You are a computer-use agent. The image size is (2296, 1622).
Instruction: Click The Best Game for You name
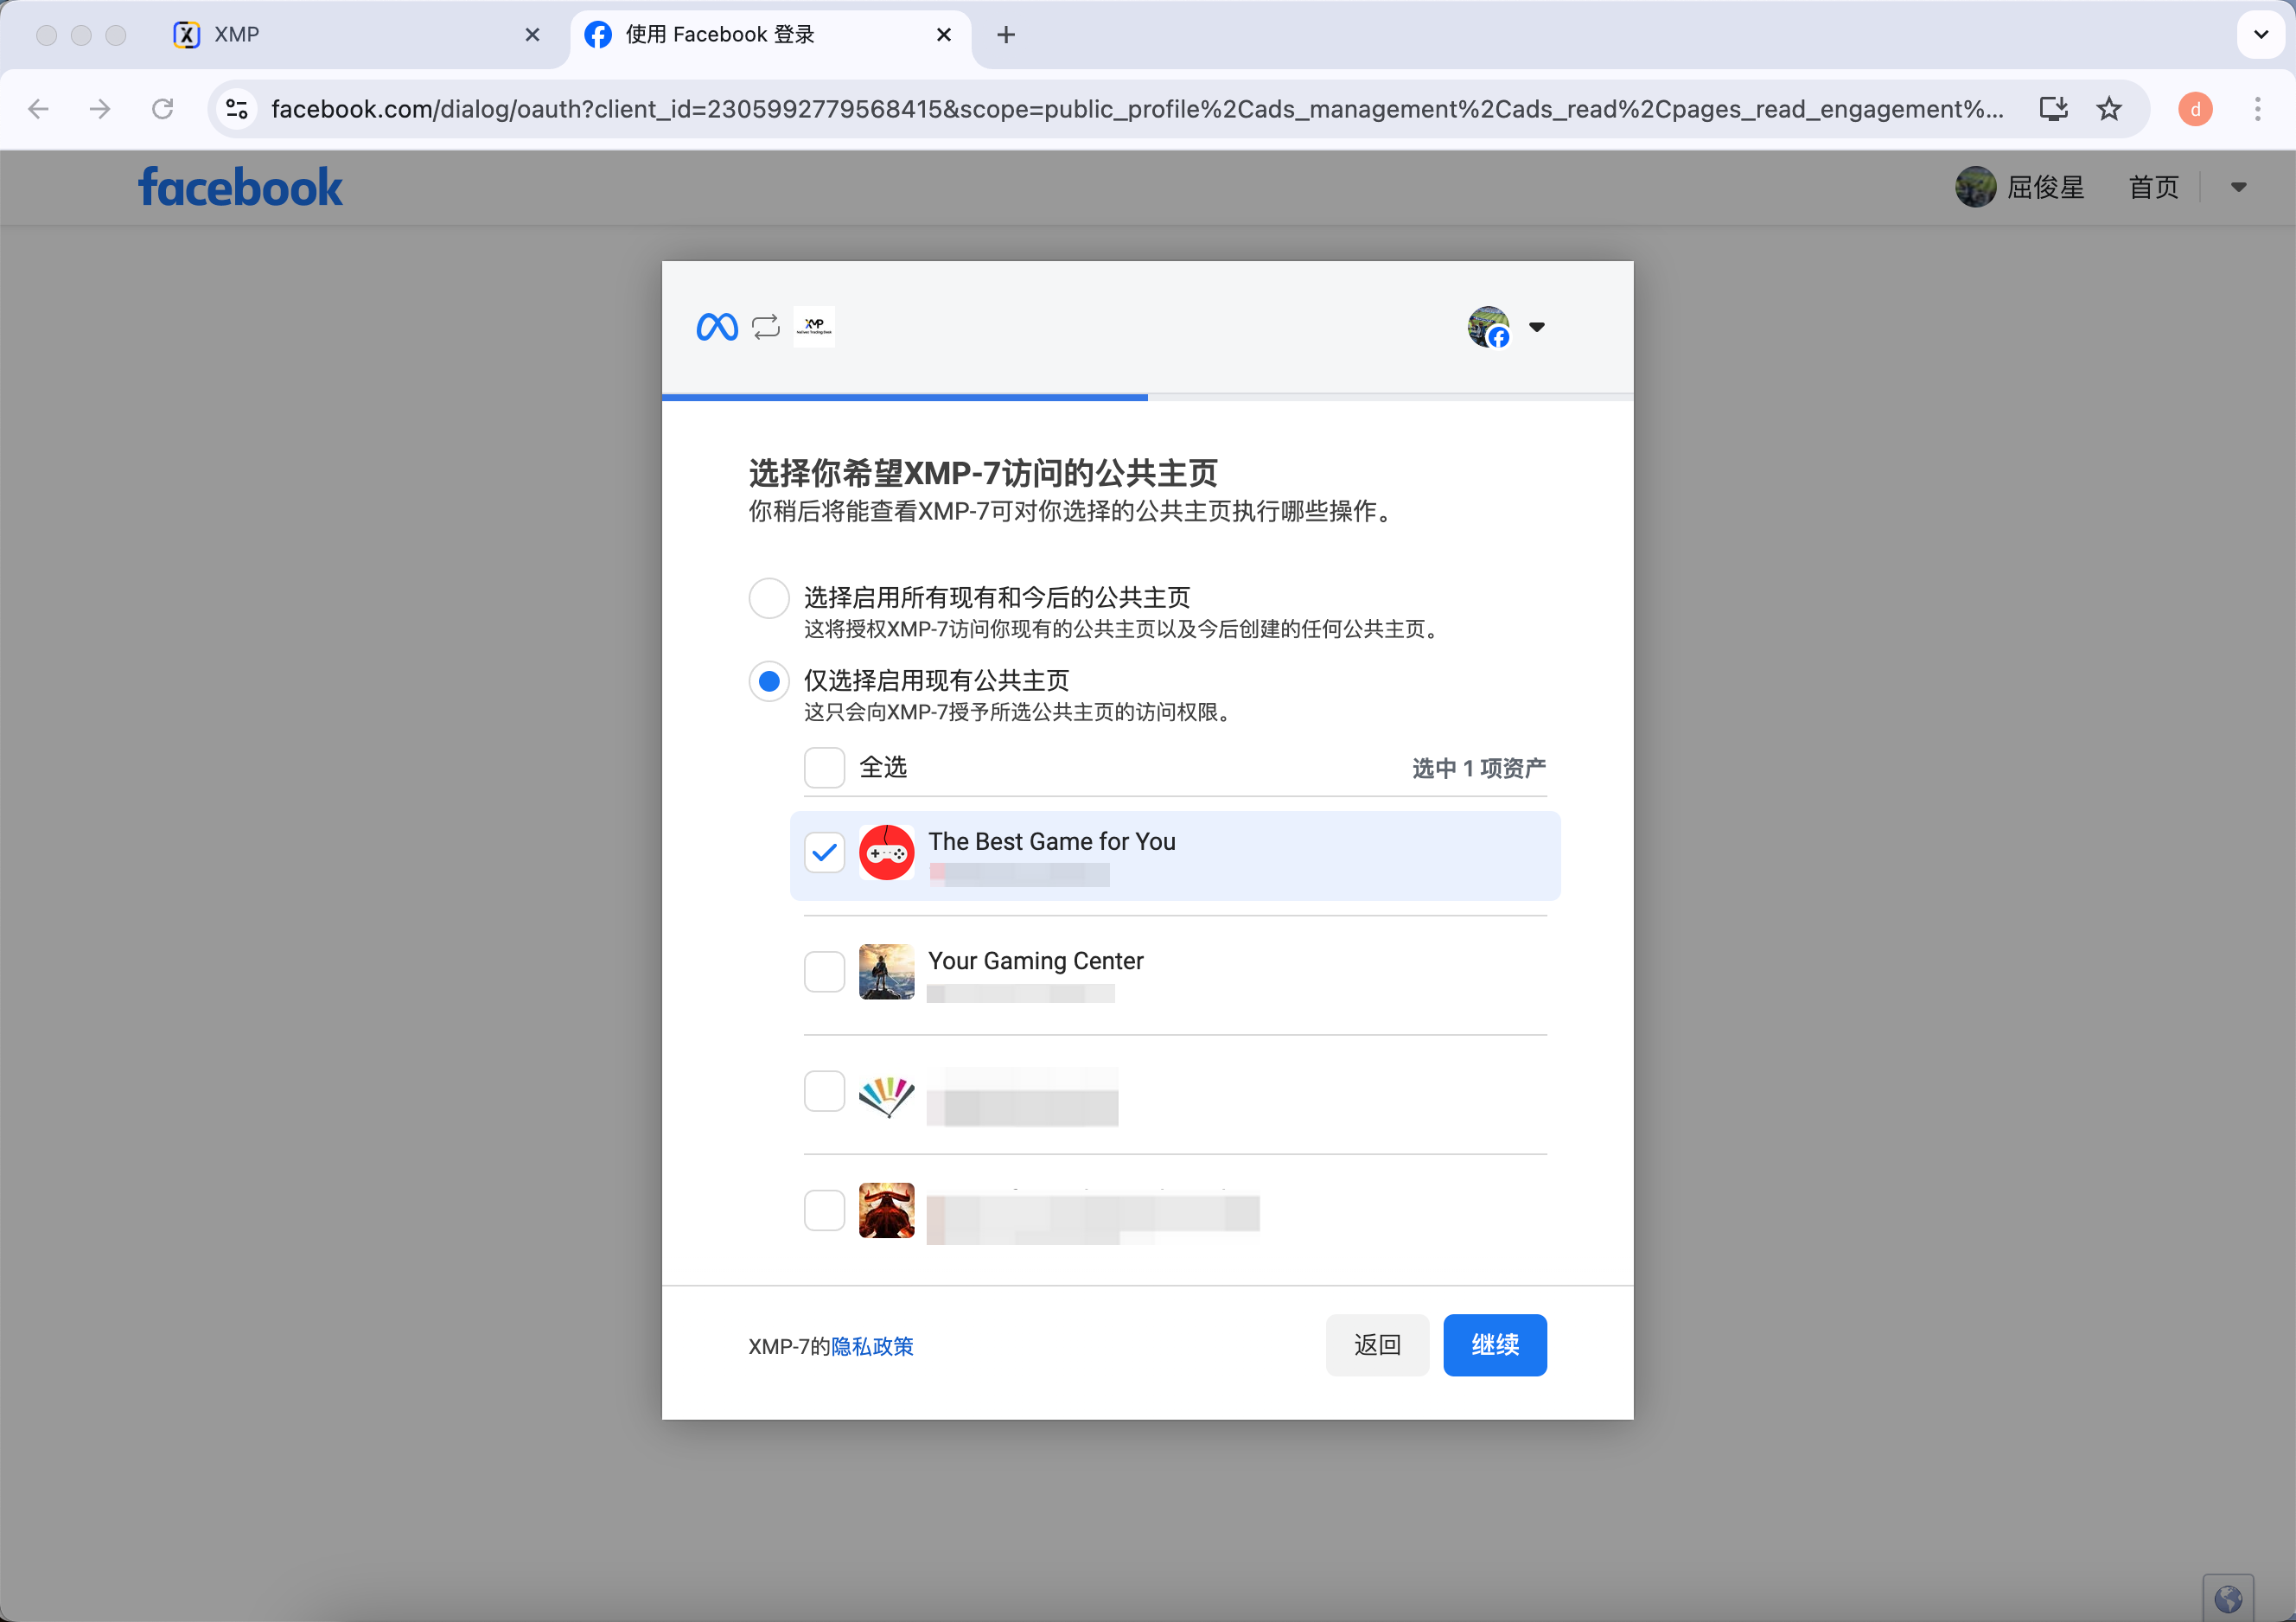(1051, 842)
